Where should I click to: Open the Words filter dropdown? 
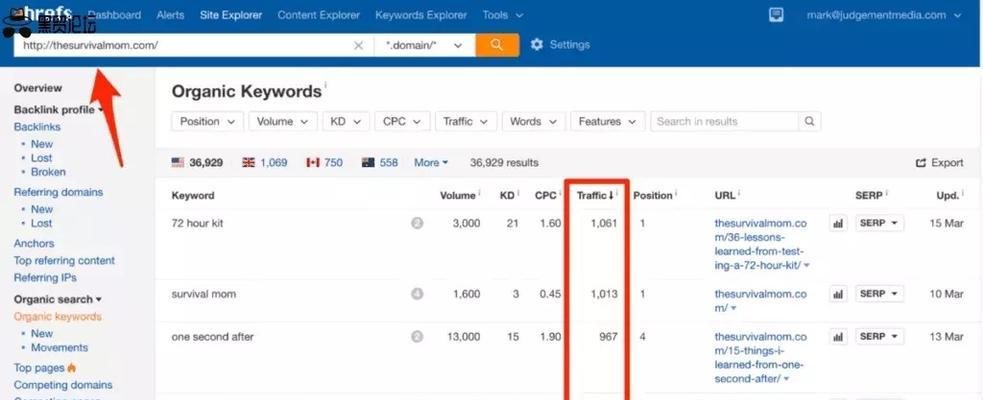coord(534,122)
